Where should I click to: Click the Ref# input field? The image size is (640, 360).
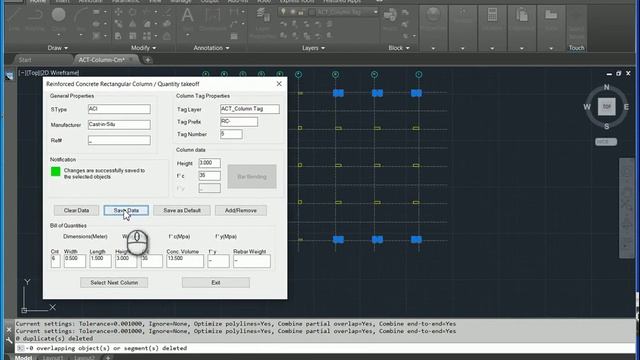click(x=119, y=140)
